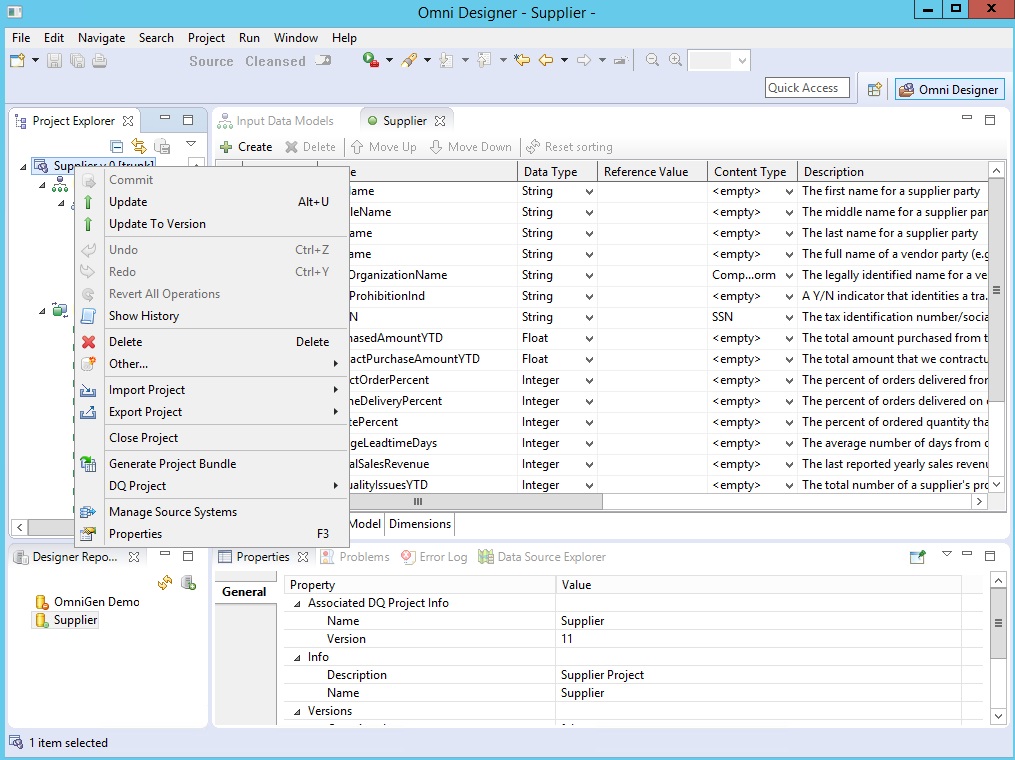Click the Zoom In magnifier icon
The height and width of the screenshot is (760, 1015).
pos(675,60)
